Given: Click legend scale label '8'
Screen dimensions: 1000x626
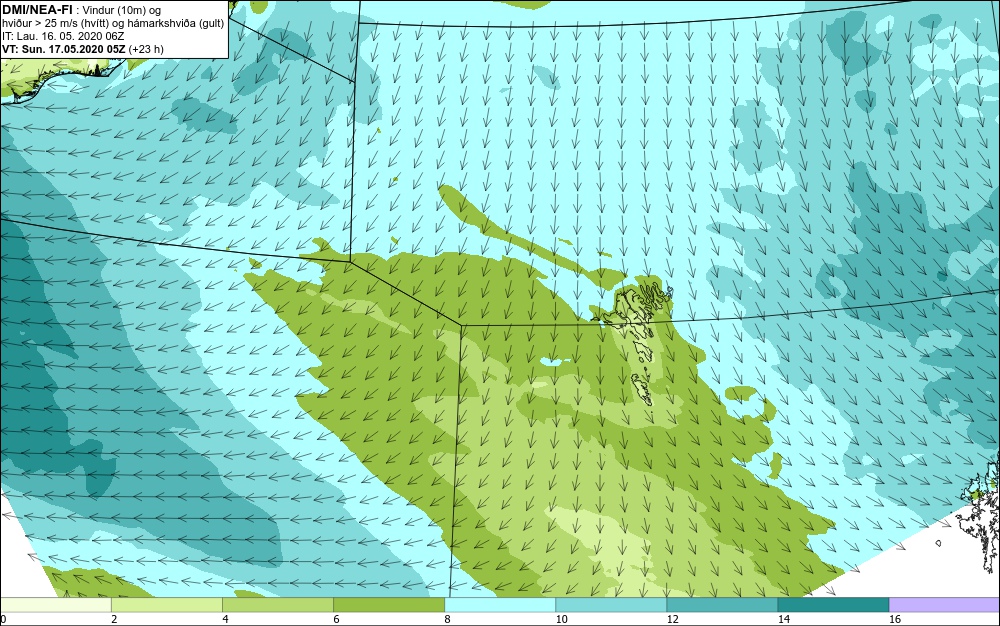Looking at the screenshot, I should point(448,619).
